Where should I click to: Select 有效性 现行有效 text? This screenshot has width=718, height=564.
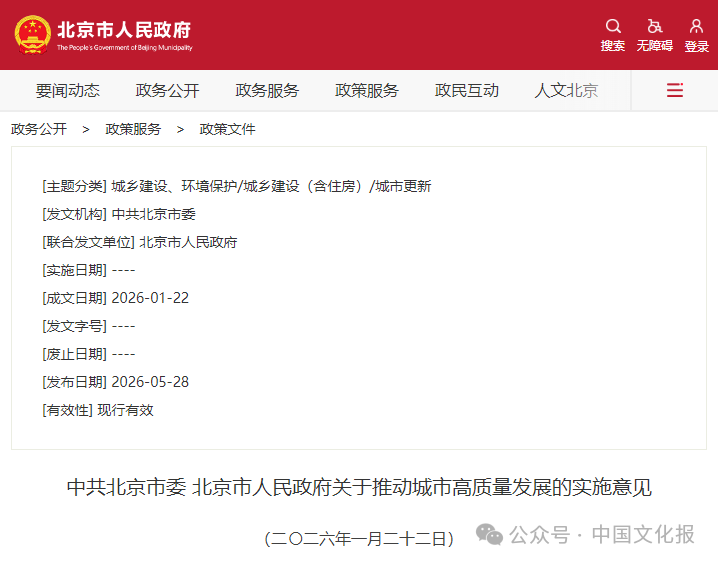point(98,410)
